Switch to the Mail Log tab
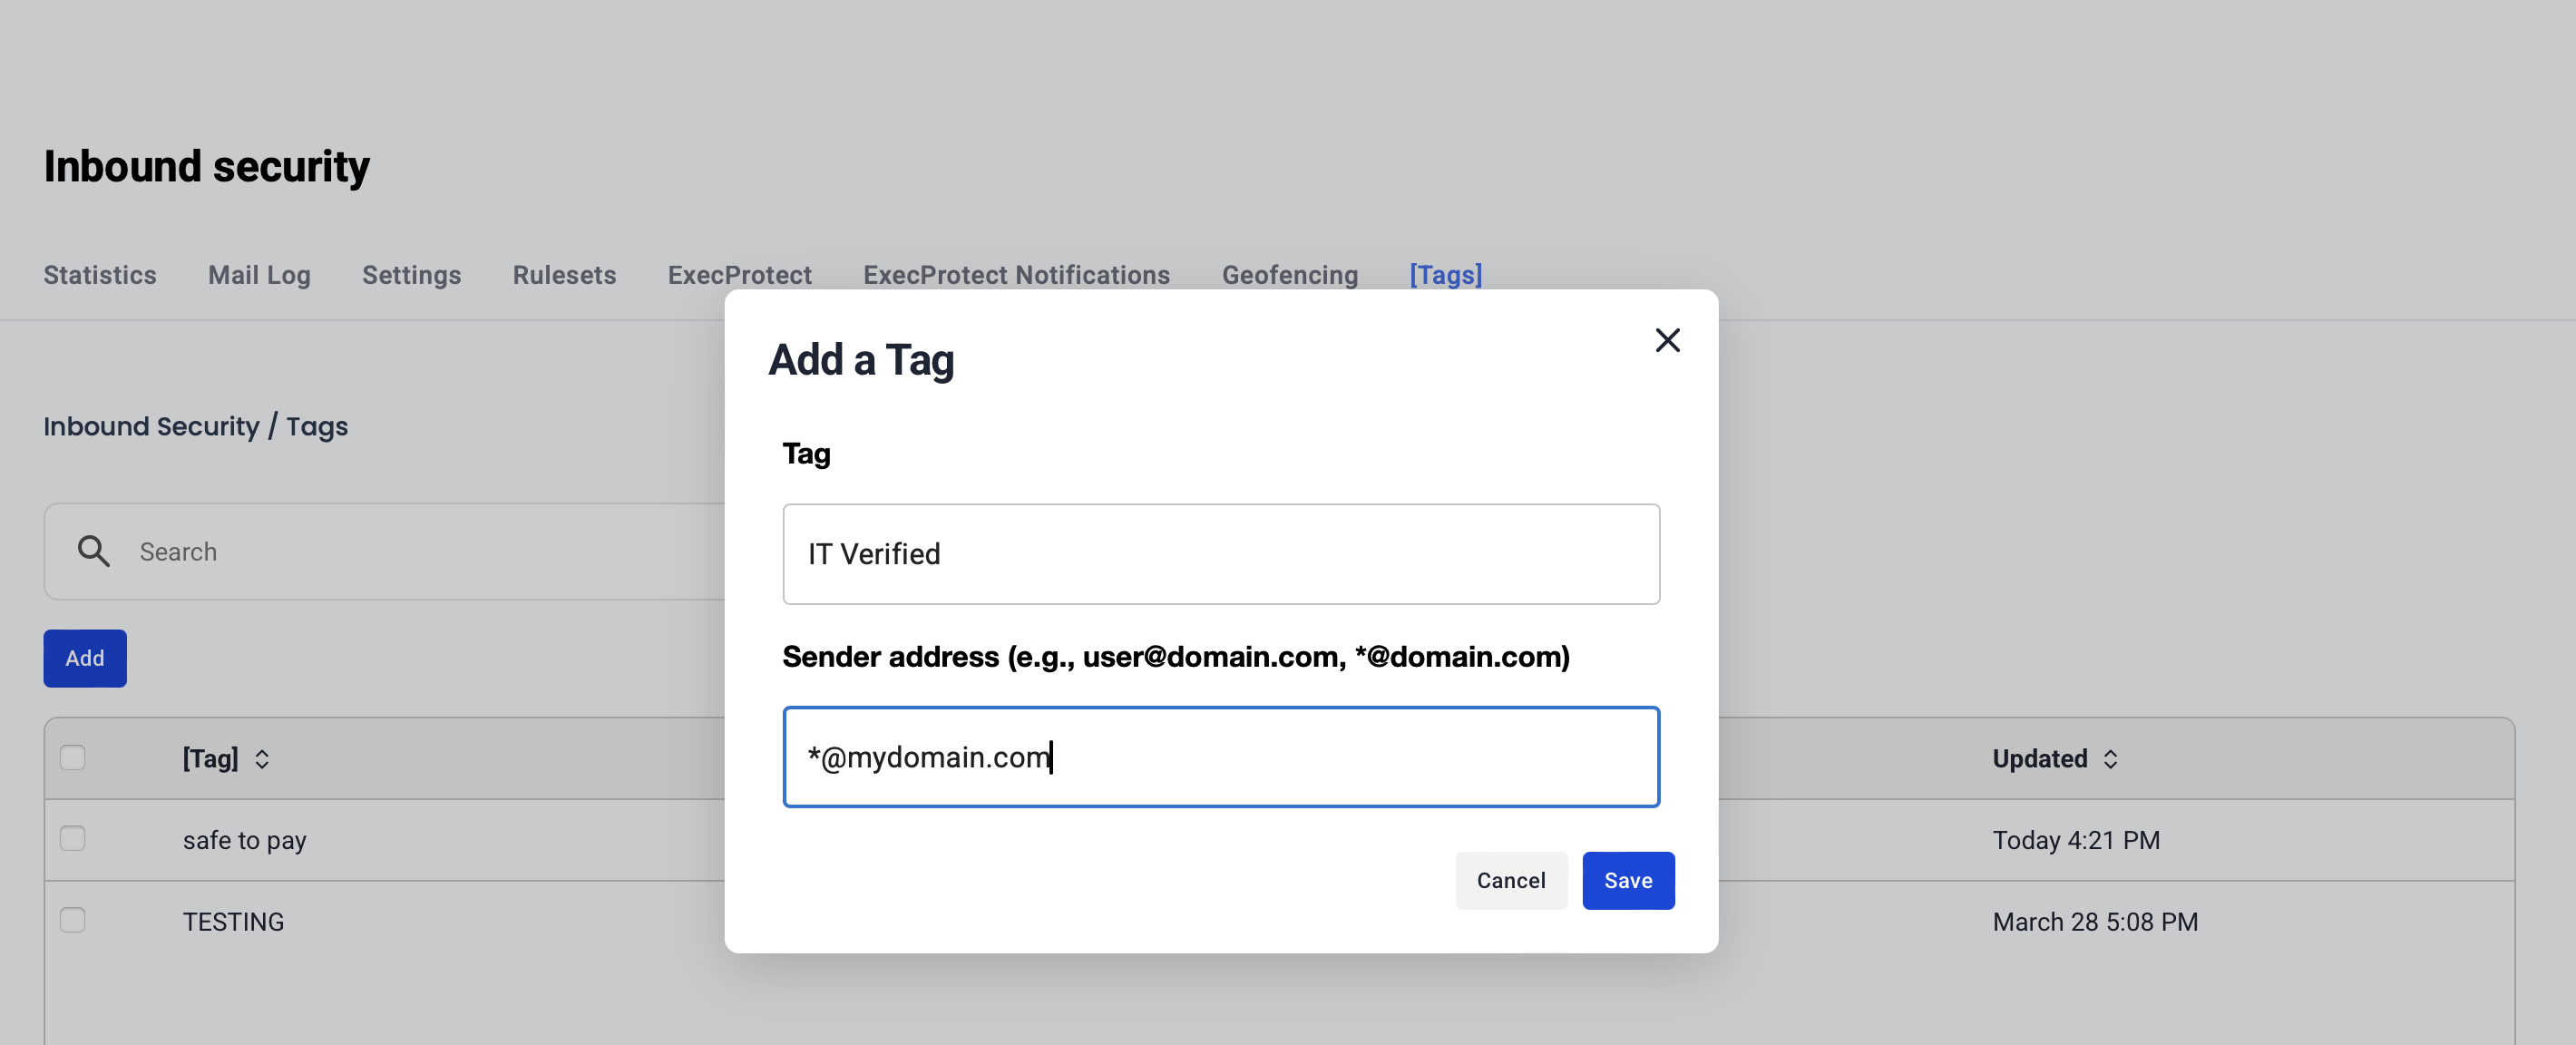Image resolution: width=2576 pixels, height=1045 pixels. coord(259,275)
